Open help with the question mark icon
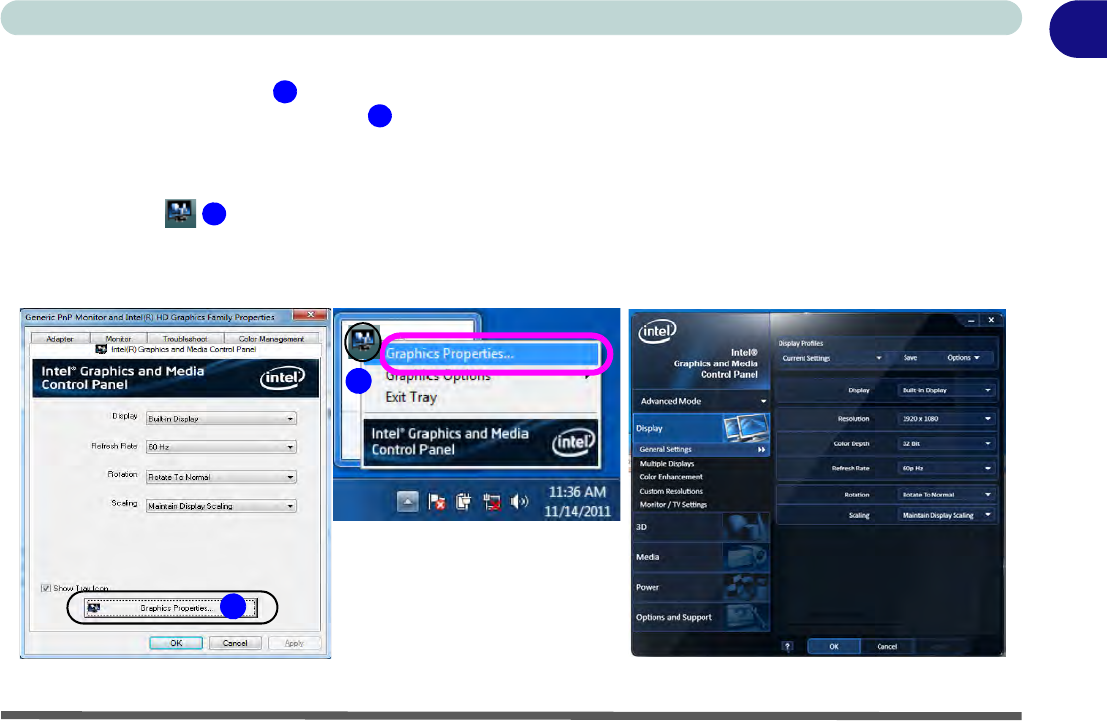 tap(787, 646)
